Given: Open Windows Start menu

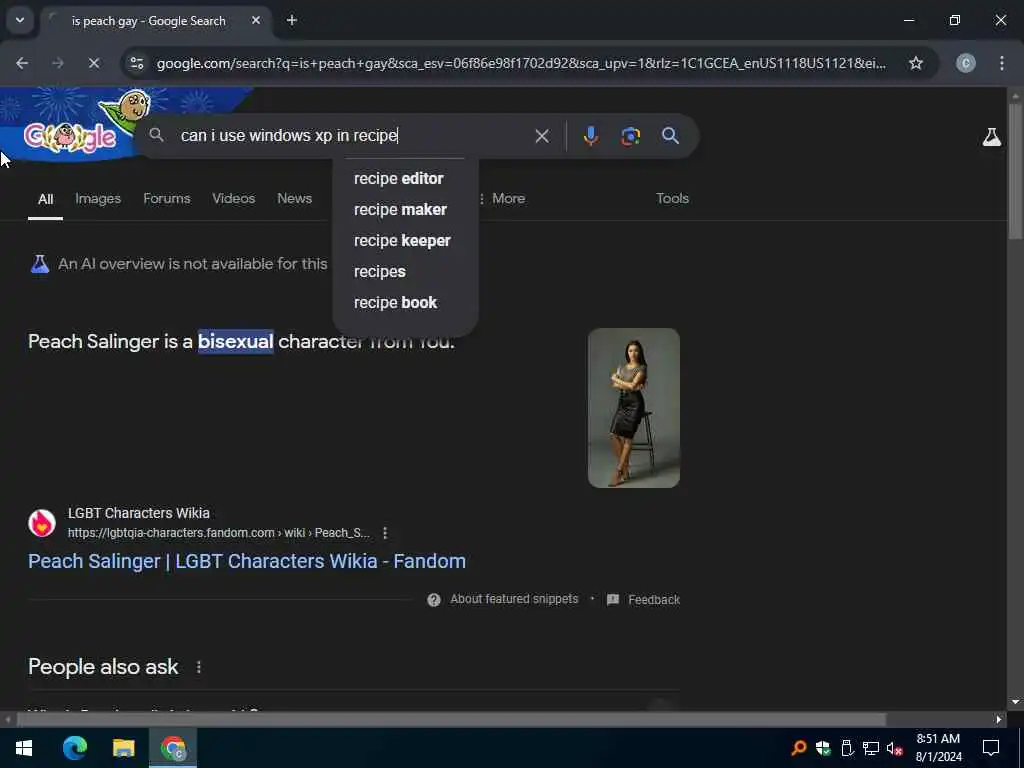Looking at the screenshot, I should [x=24, y=748].
